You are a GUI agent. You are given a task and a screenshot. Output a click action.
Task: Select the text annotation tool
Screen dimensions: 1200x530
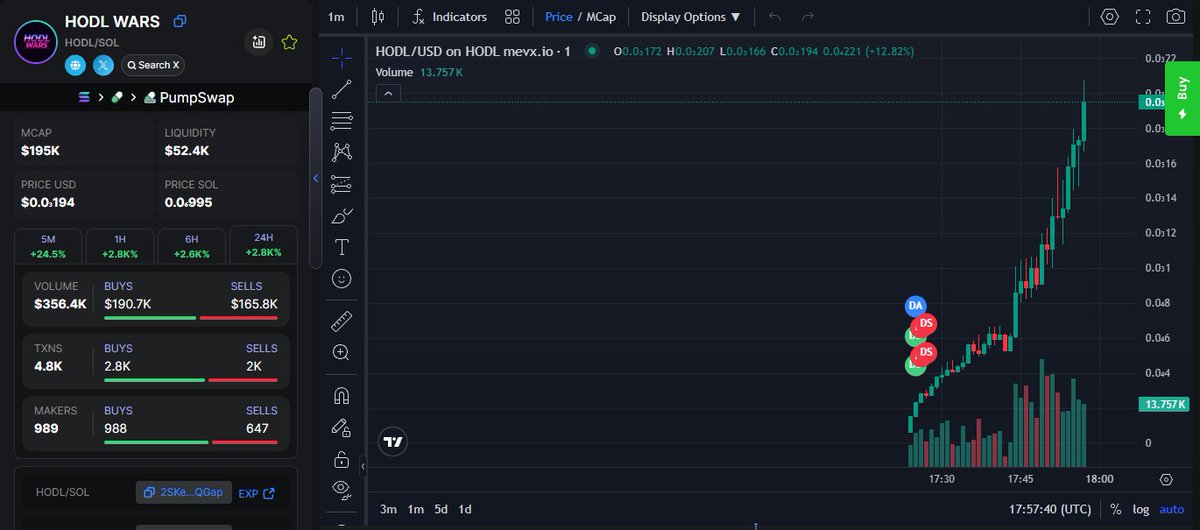pos(342,247)
